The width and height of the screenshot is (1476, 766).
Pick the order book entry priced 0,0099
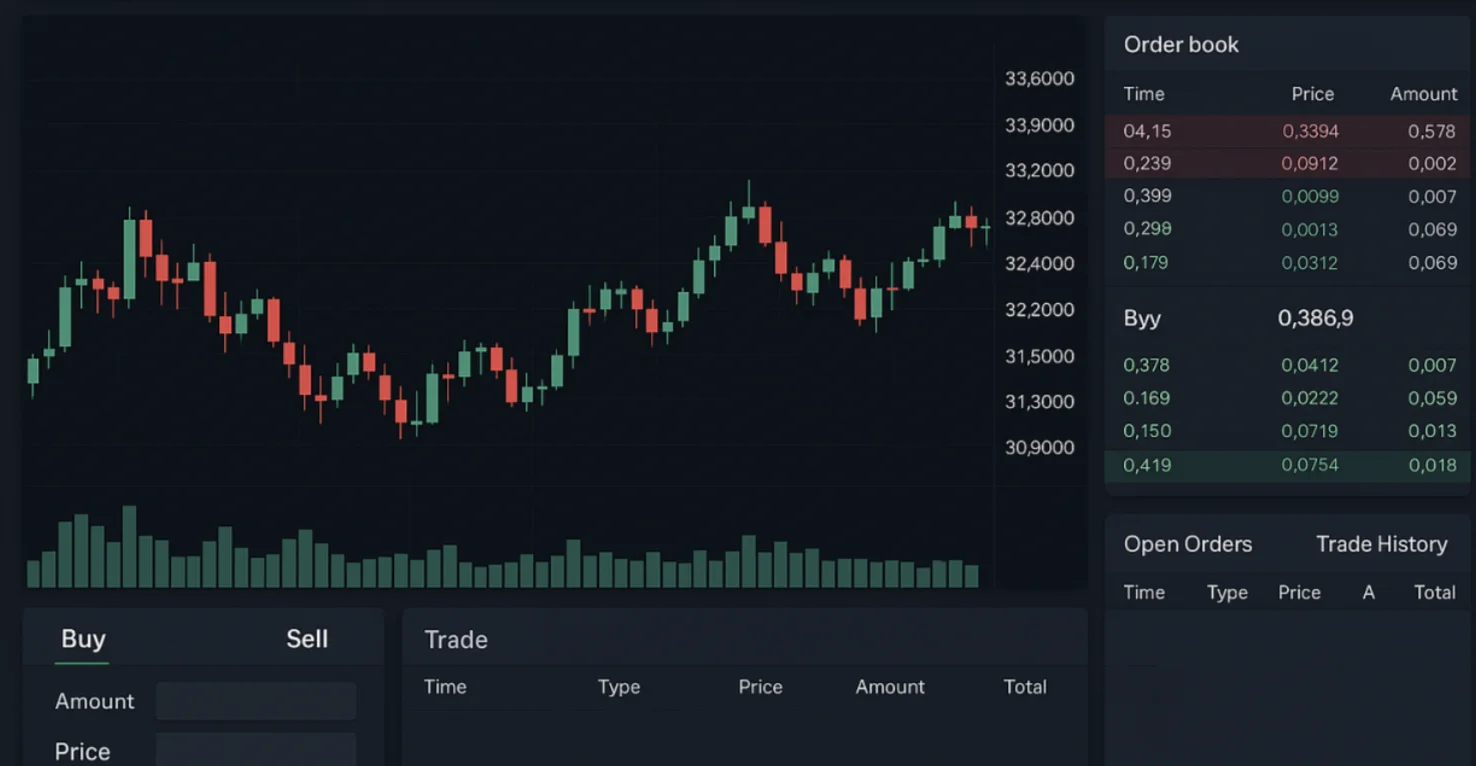pos(1288,196)
